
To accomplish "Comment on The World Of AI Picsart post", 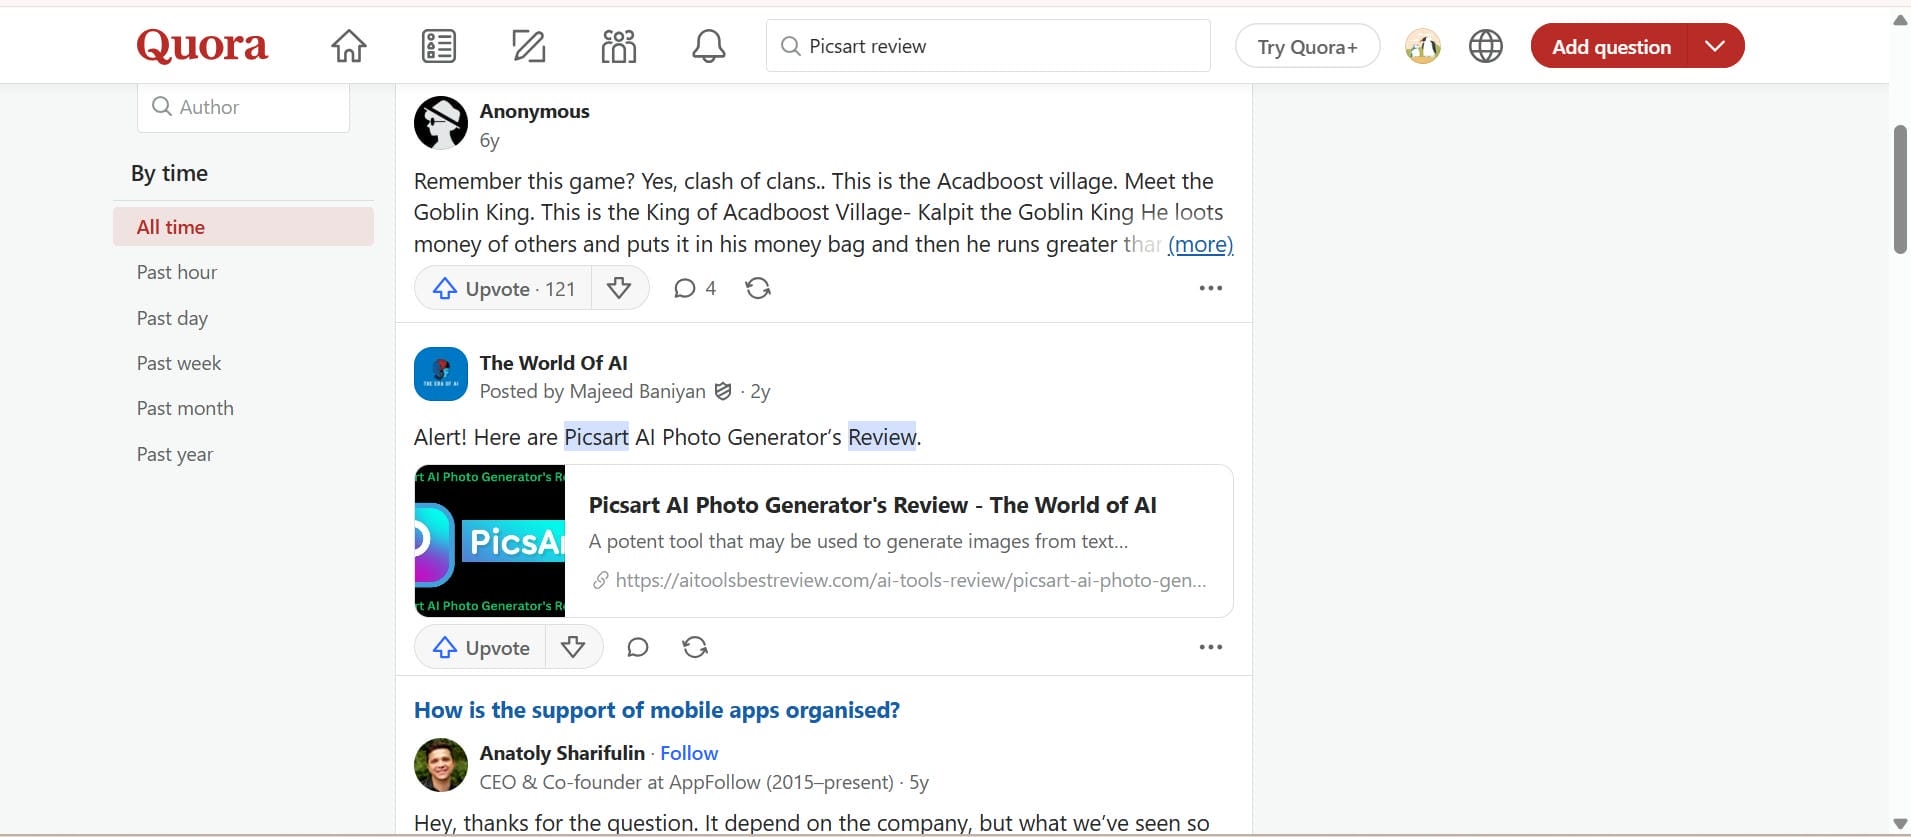I will click(x=638, y=647).
